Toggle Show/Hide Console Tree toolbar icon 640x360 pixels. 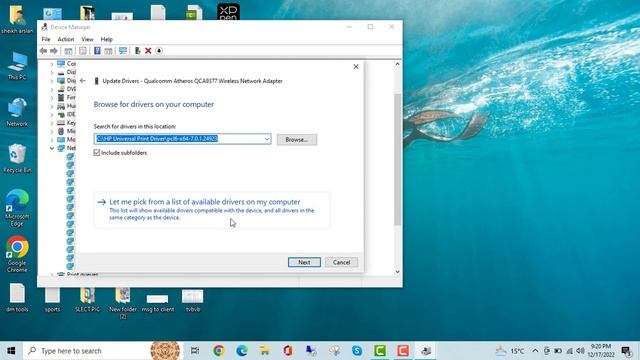click(68, 51)
